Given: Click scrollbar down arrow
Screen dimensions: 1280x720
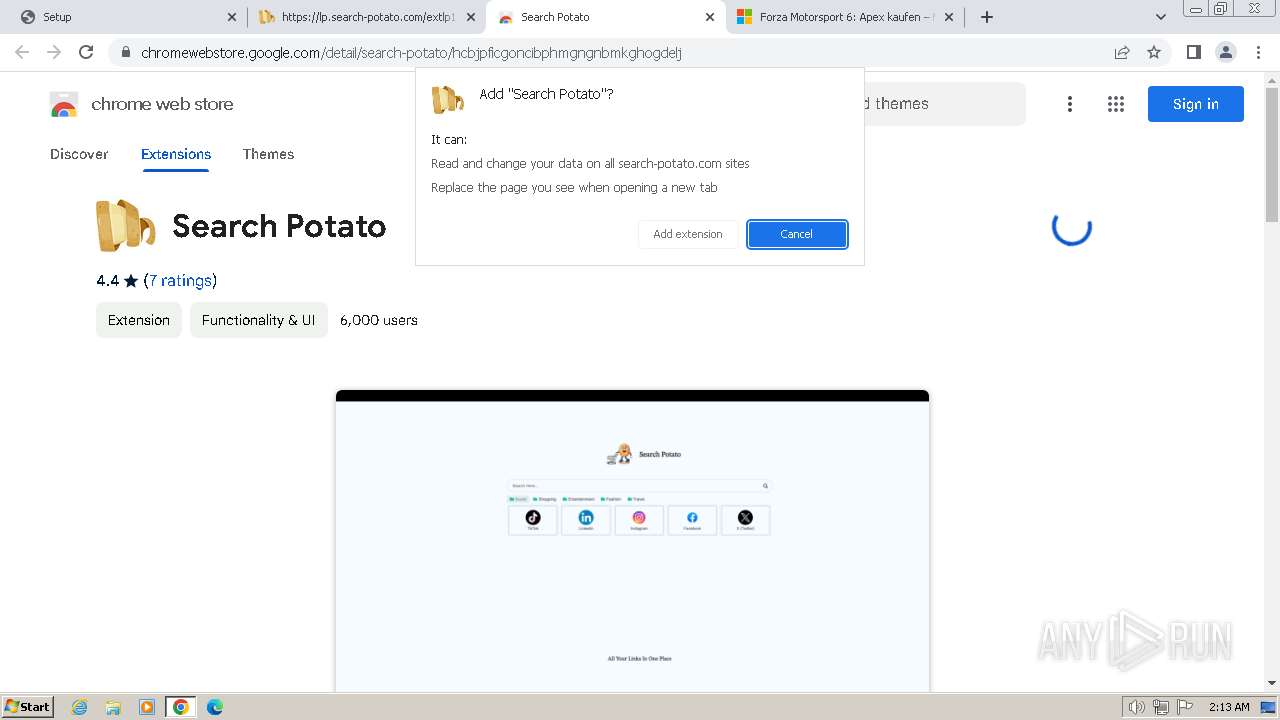Looking at the screenshot, I should pyautogui.click(x=1272, y=683).
